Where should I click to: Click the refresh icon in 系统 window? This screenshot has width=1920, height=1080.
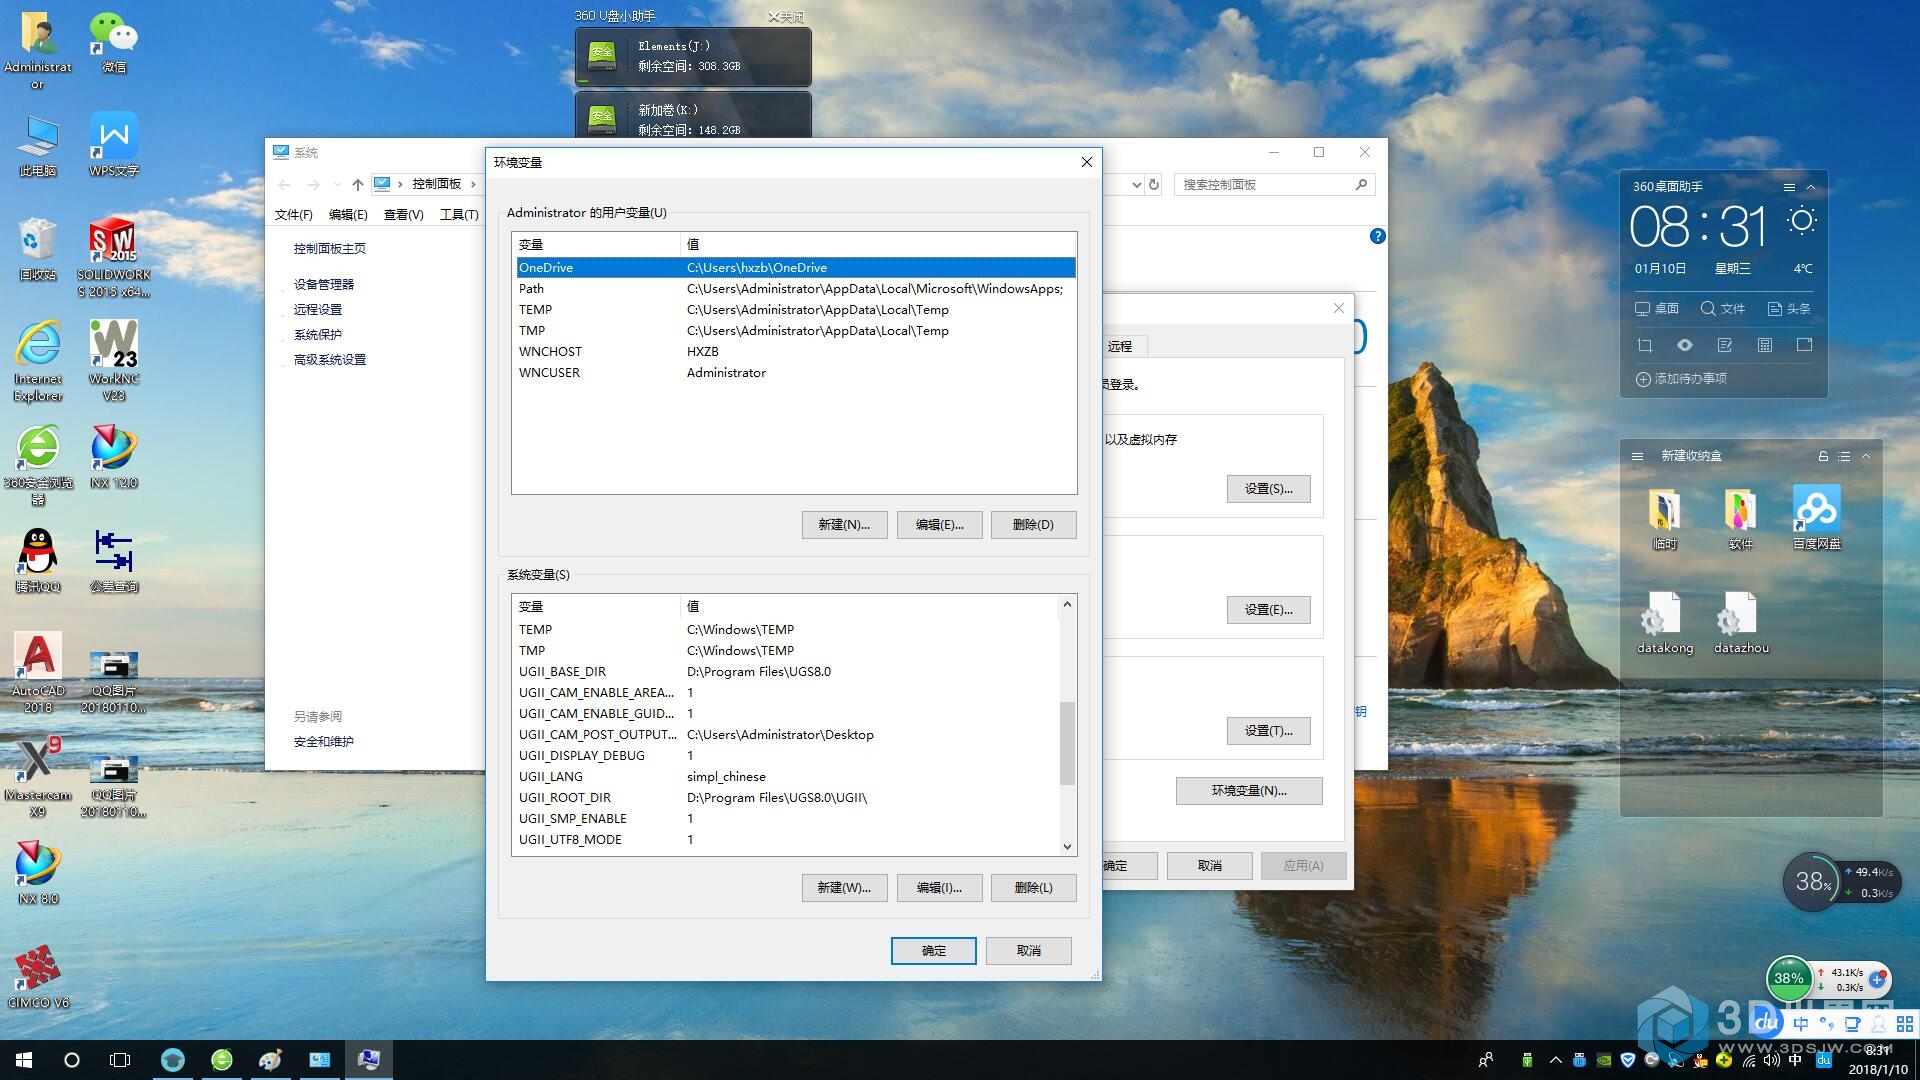1154,184
